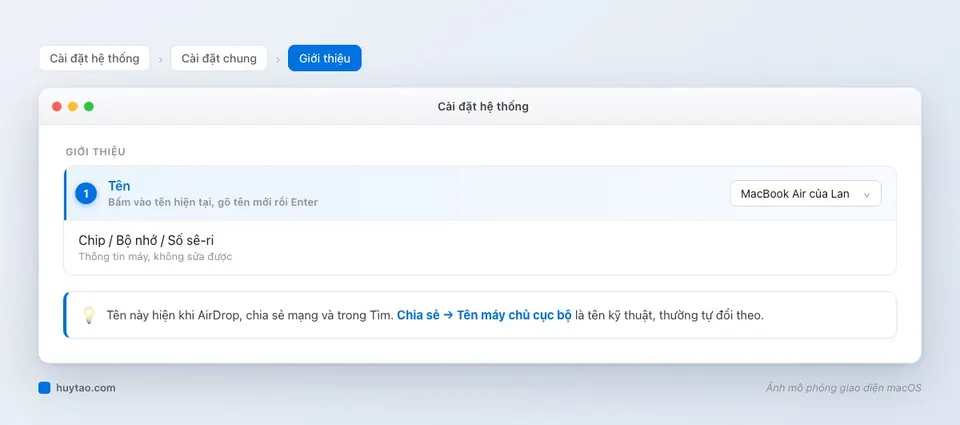Open the Cài đặt hệ thống breadcrumb
Image resolution: width=960 pixels, height=425 pixels.
(x=94, y=58)
